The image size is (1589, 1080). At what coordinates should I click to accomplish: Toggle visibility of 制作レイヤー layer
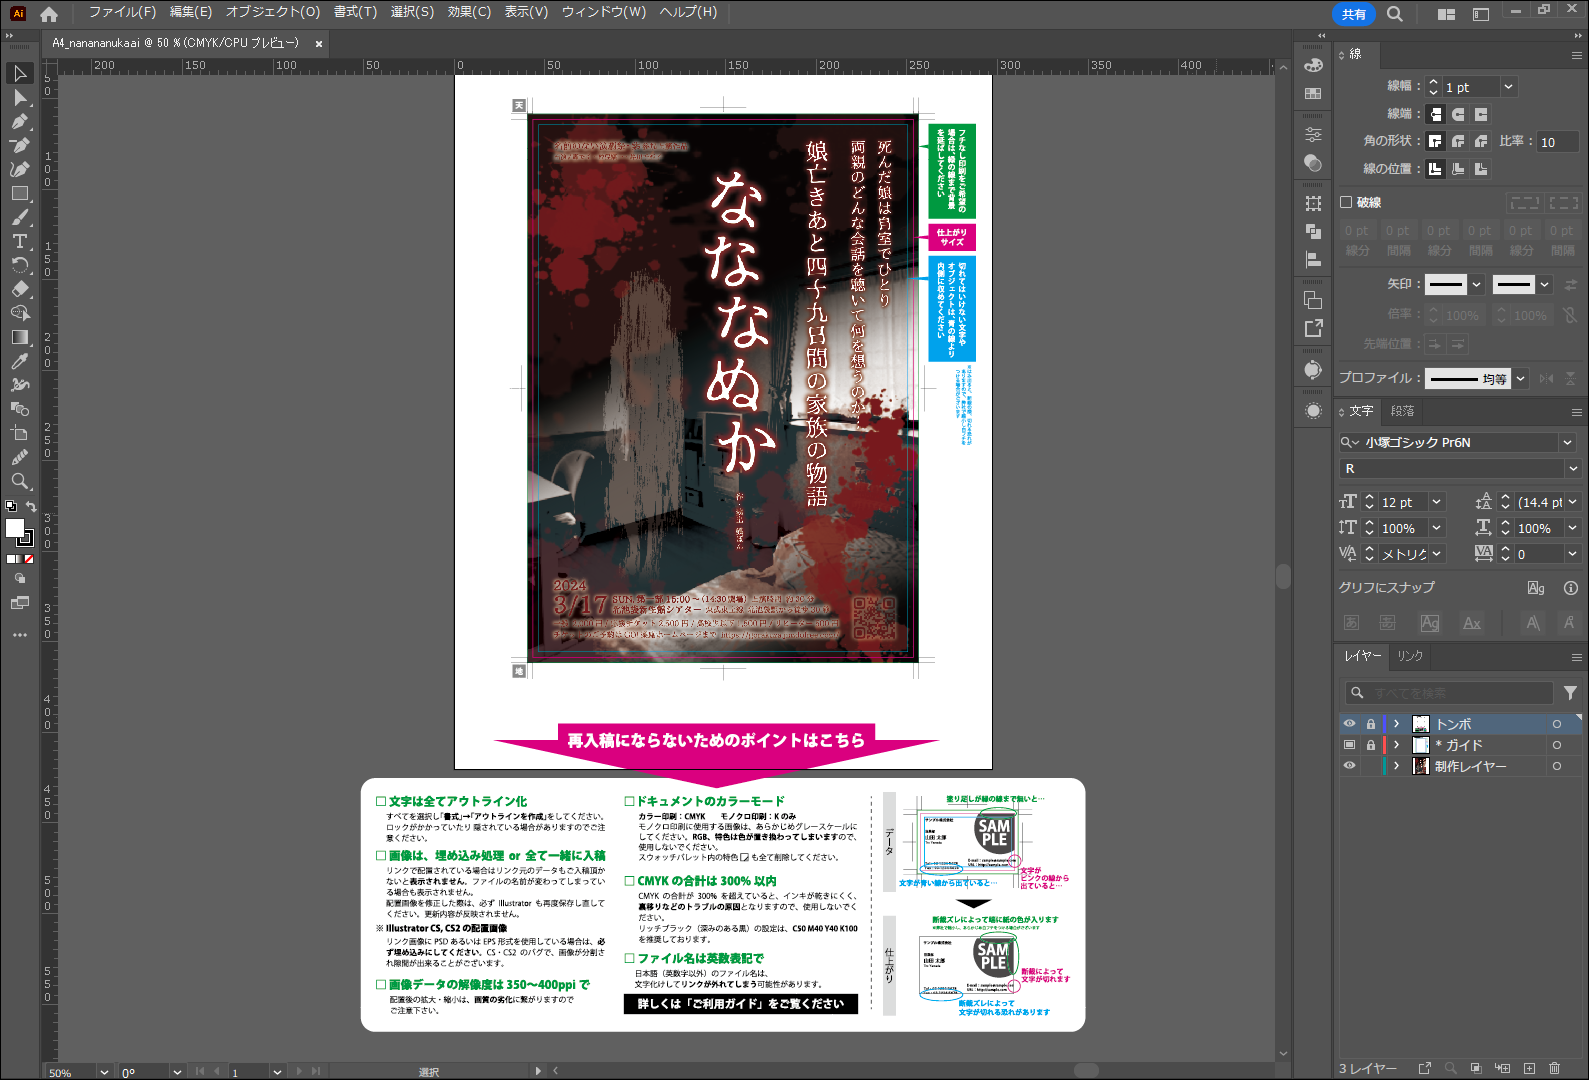1349,766
